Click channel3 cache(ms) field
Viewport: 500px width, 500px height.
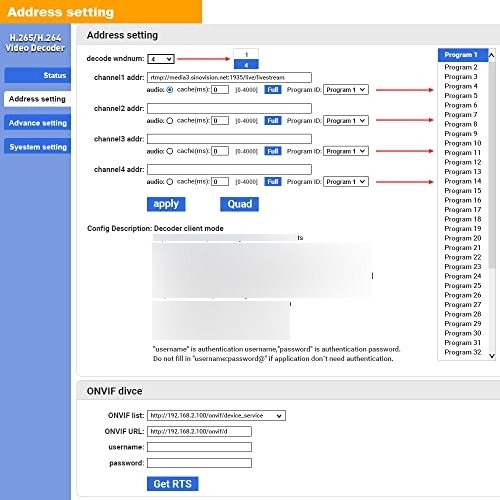(220, 151)
